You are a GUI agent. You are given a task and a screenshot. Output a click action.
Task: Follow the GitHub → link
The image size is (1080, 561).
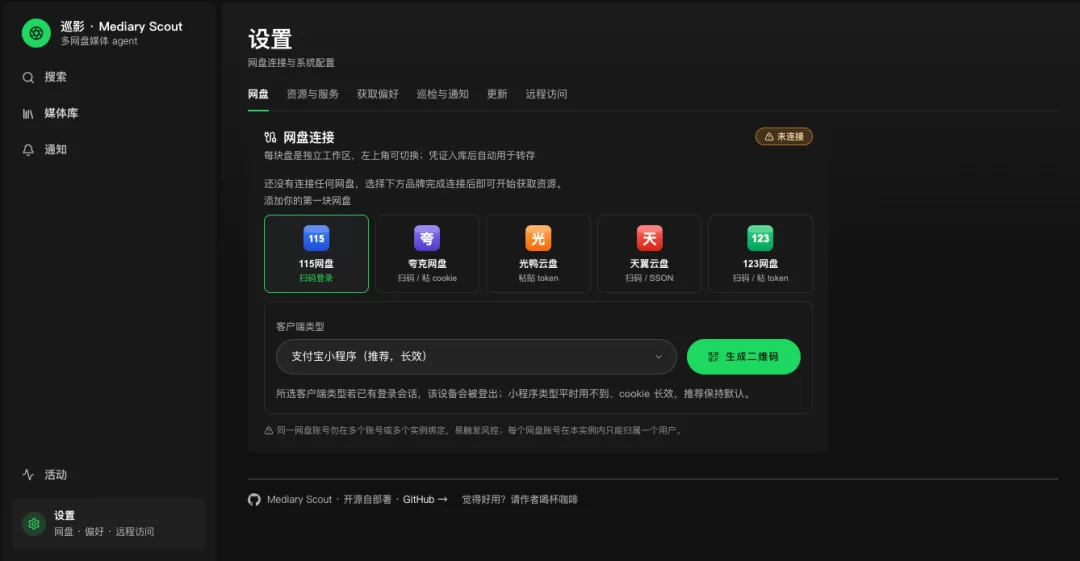pos(425,500)
